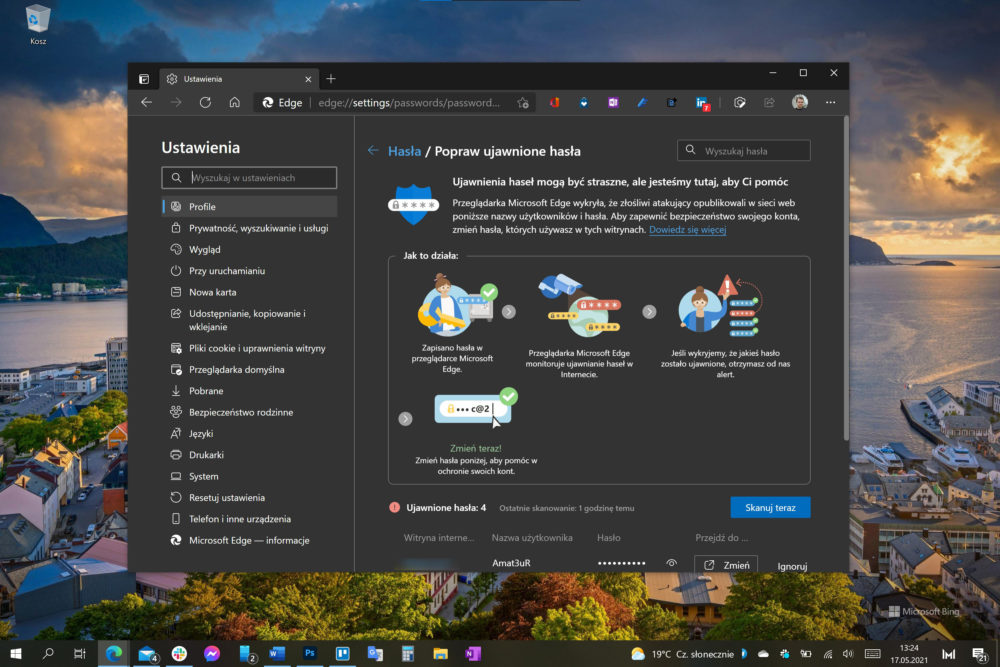The image size is (1000, 667).
Task: Open System settings section
Action: point(249,476)
